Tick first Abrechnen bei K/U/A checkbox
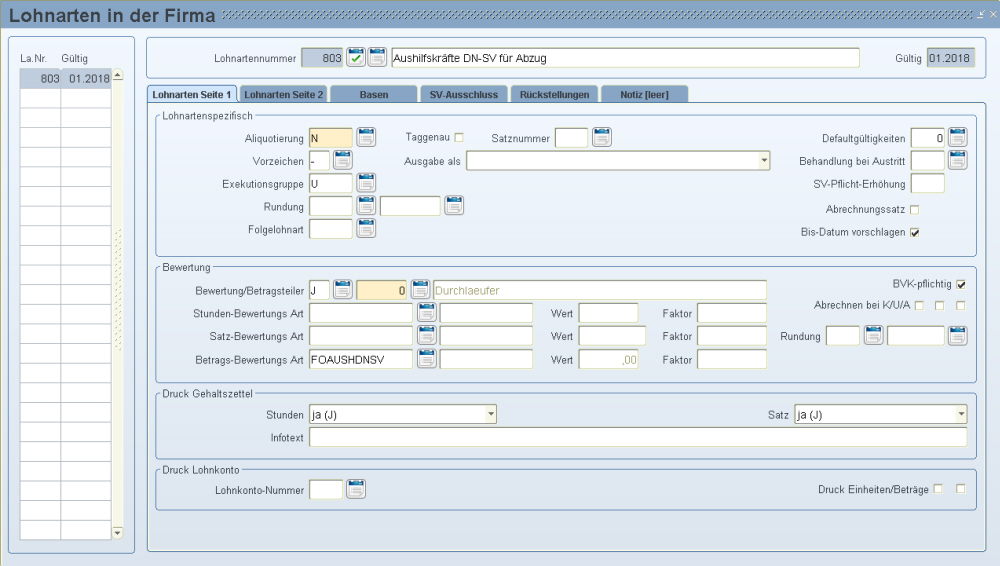 pos(919,306)
